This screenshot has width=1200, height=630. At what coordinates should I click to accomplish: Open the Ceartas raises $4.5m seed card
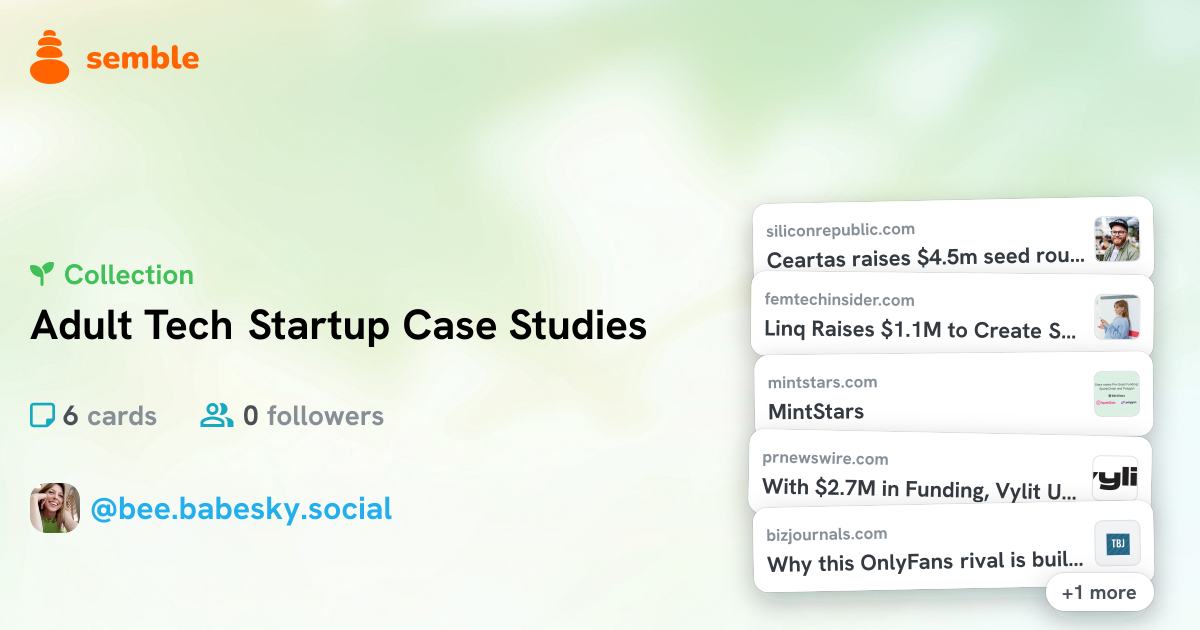pos(952,240)
